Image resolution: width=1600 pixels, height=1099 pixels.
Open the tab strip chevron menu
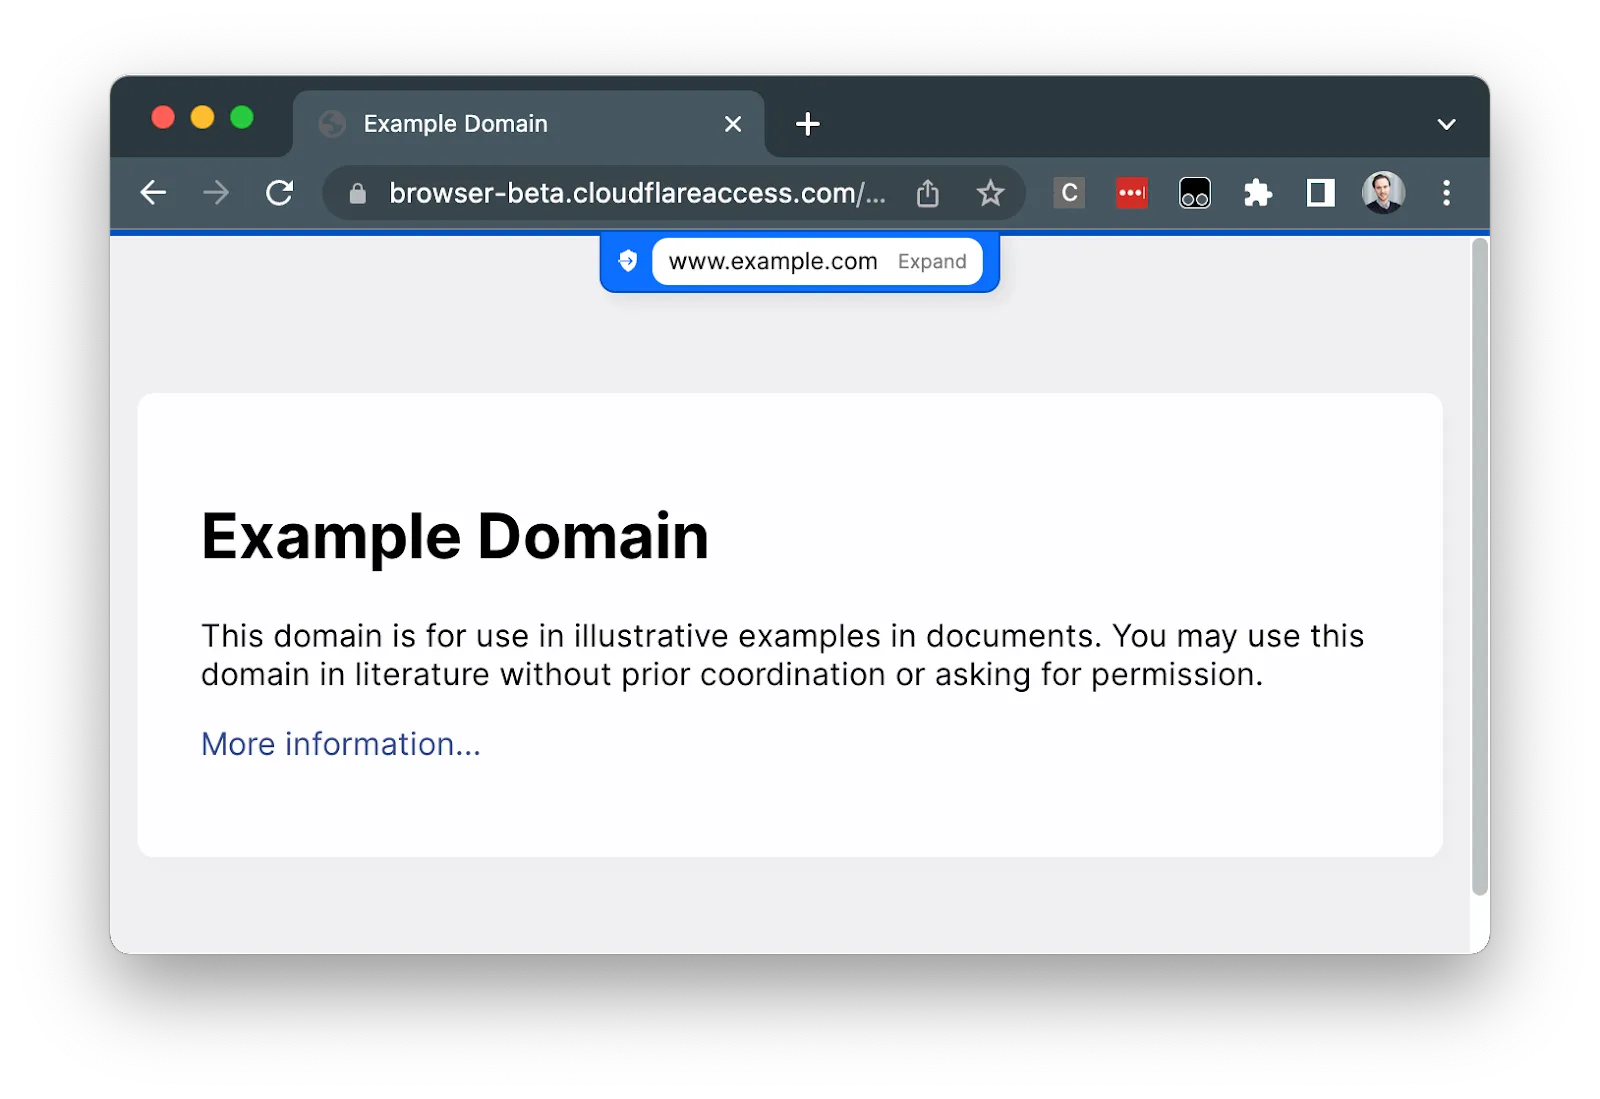1446,123
